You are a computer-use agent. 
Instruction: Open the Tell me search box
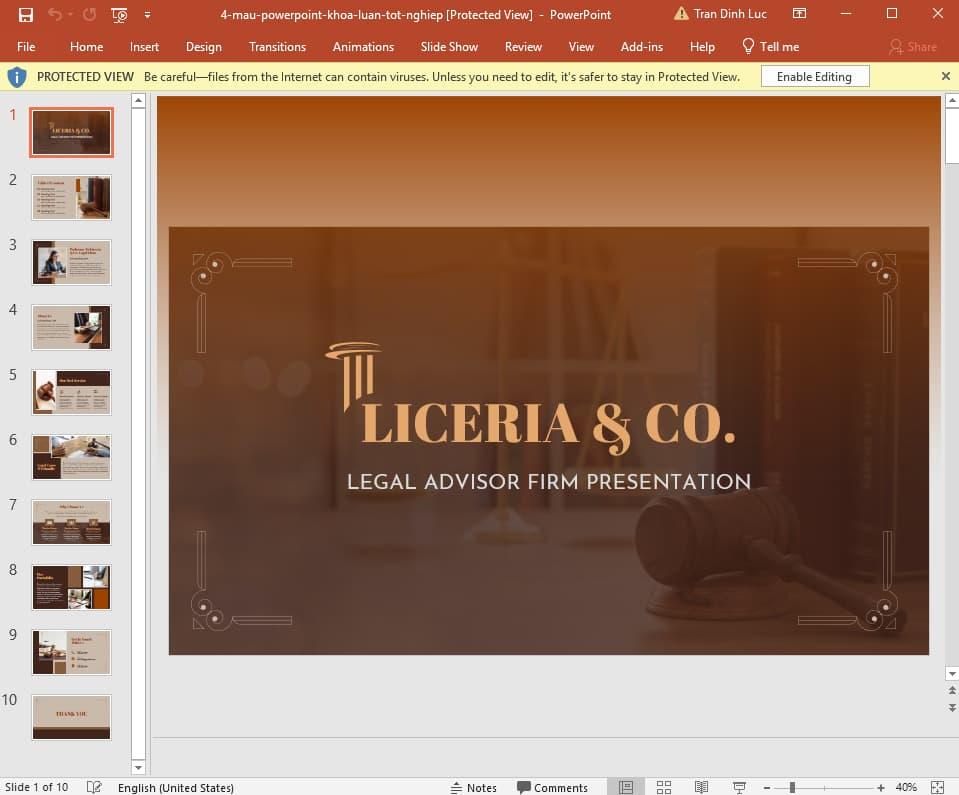point(770,46)
